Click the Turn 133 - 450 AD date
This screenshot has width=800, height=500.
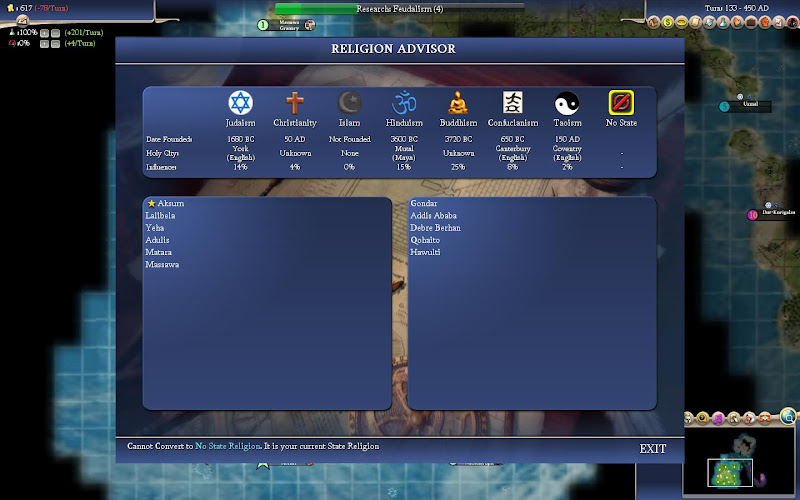coord(737,8)
